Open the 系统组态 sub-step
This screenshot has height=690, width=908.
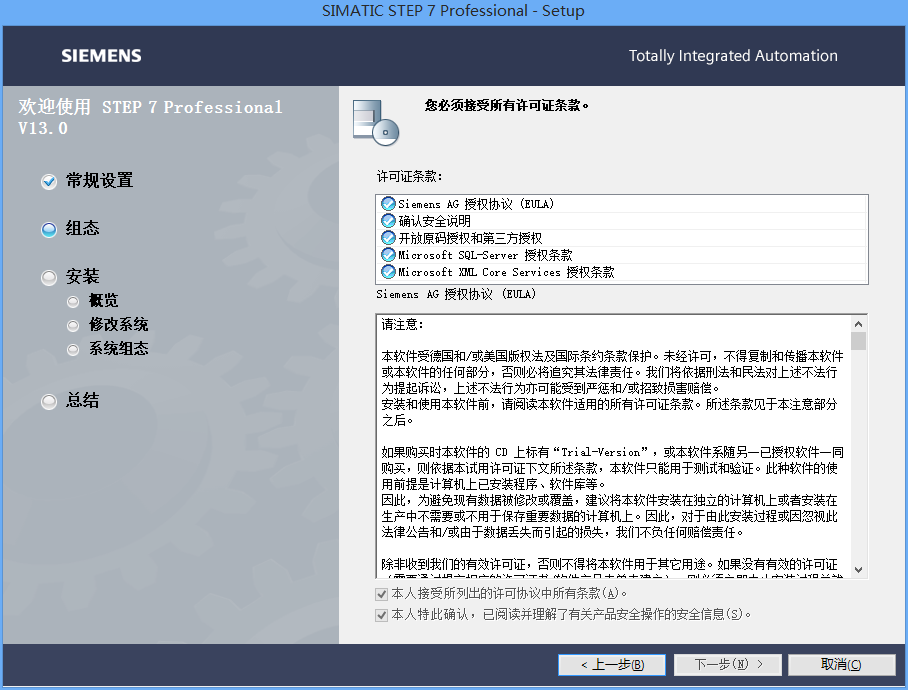118,348
